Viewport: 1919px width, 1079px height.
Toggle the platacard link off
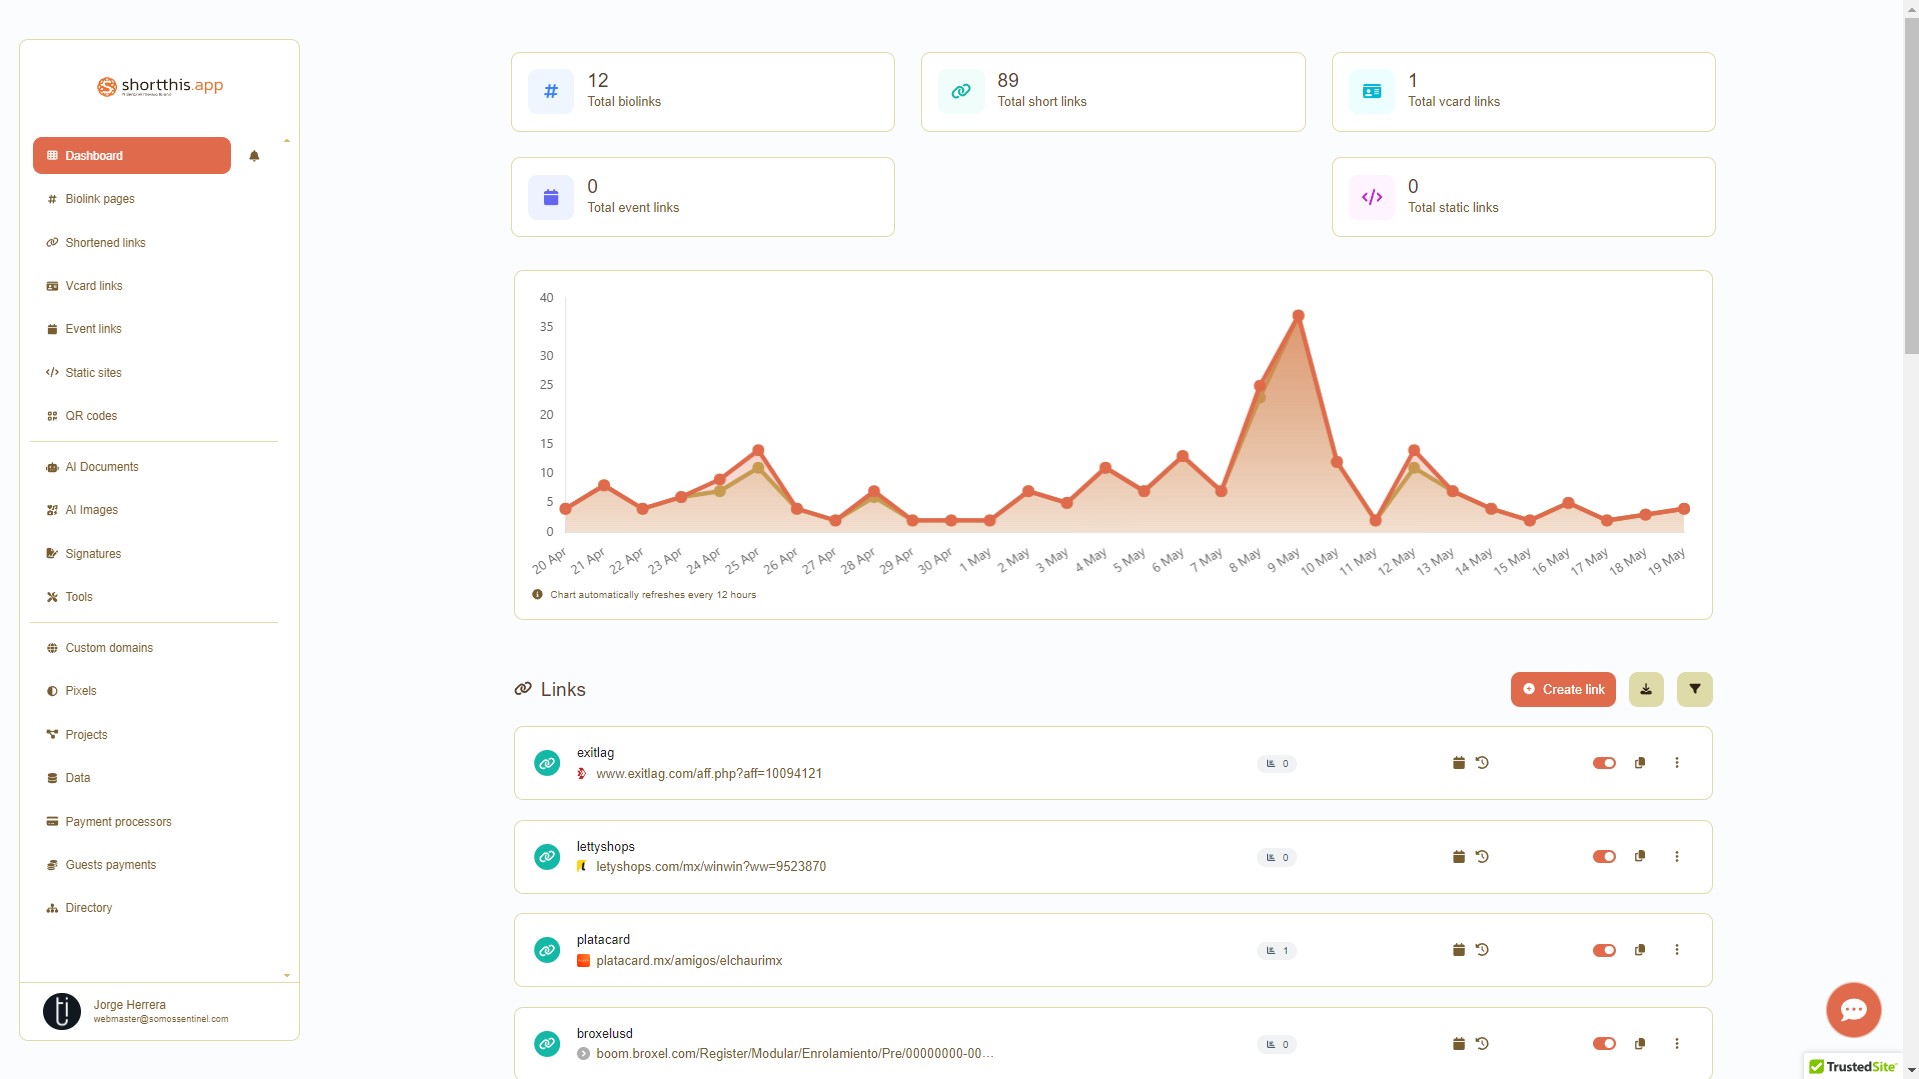tap(1604, 950)
